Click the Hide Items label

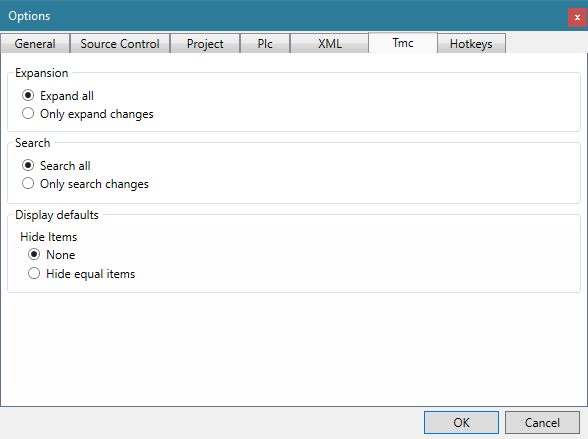coord(49,237)
